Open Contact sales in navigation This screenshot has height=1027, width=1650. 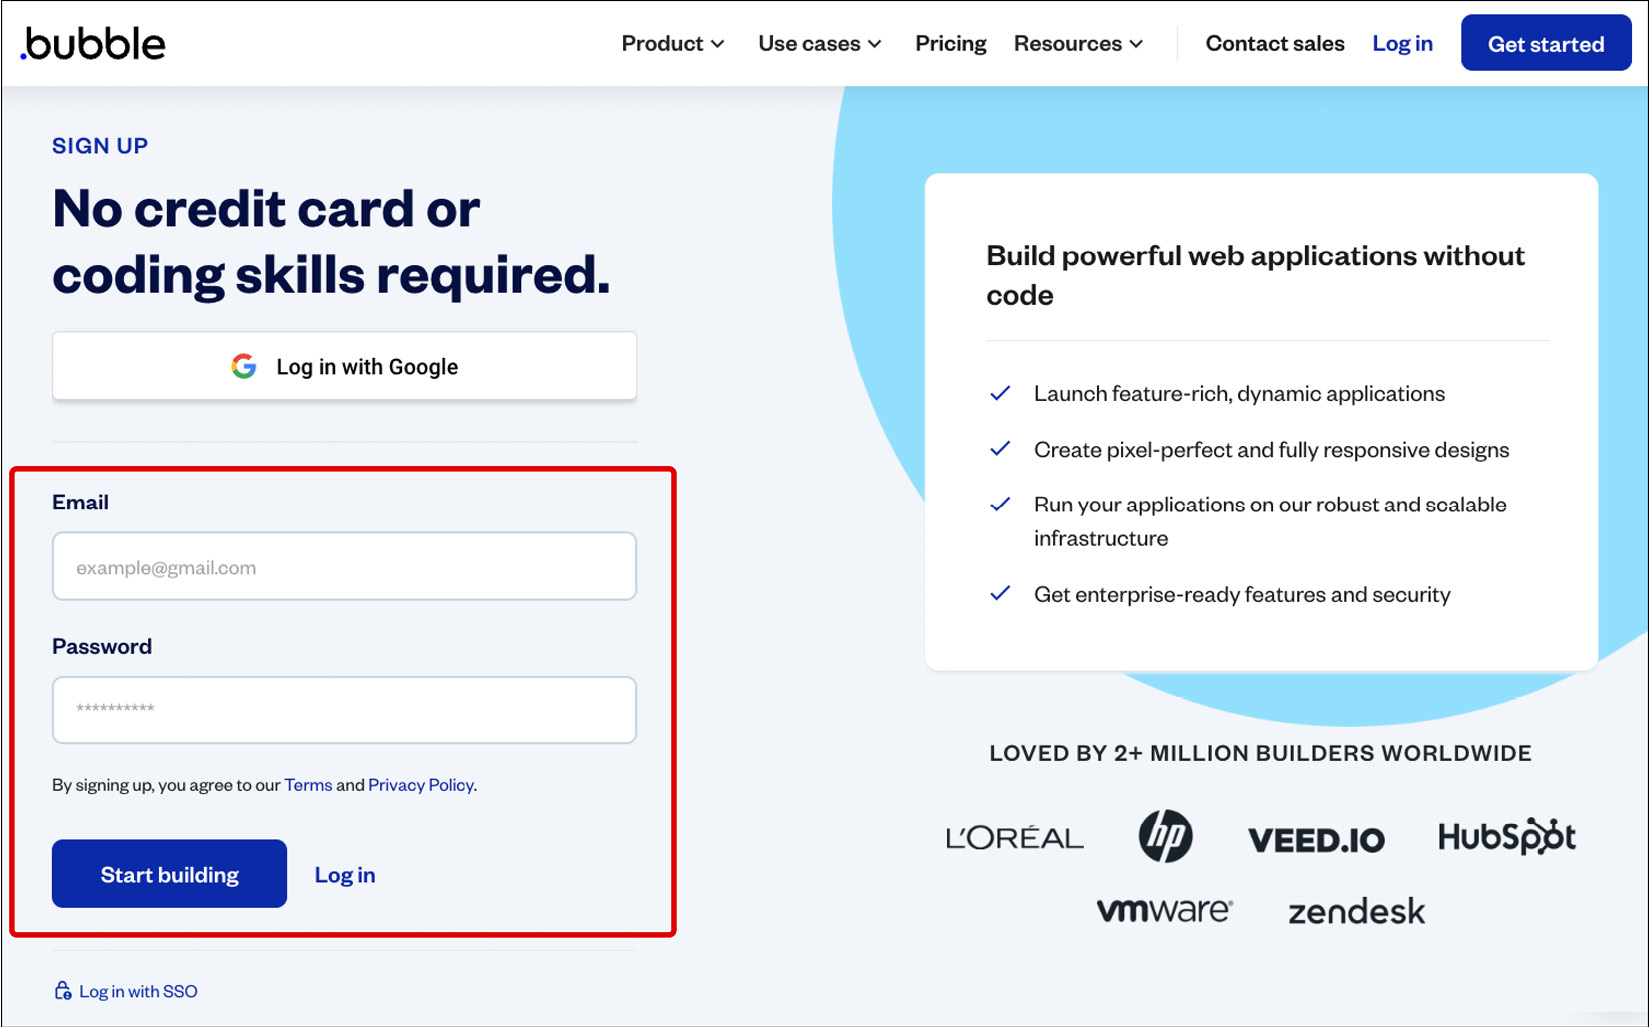1274,44
